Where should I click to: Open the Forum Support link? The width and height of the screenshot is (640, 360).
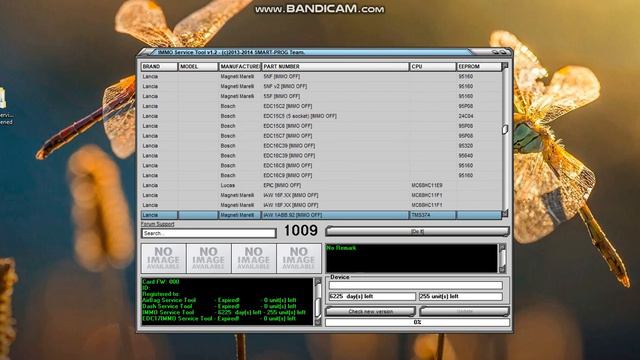158,224
